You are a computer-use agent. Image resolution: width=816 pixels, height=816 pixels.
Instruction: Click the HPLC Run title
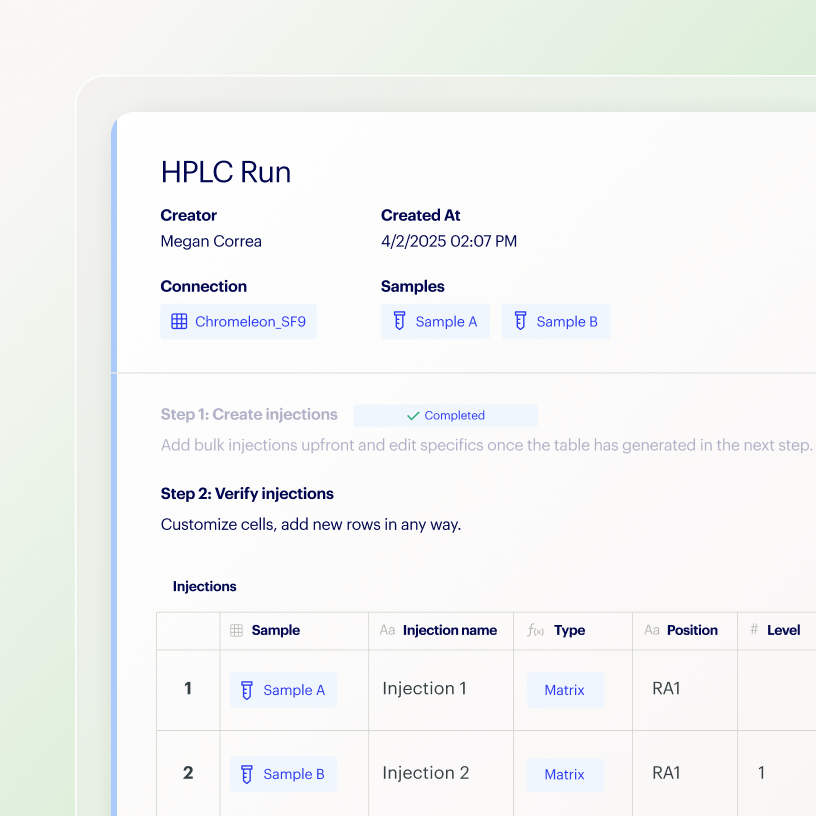[x=226, y=172]
